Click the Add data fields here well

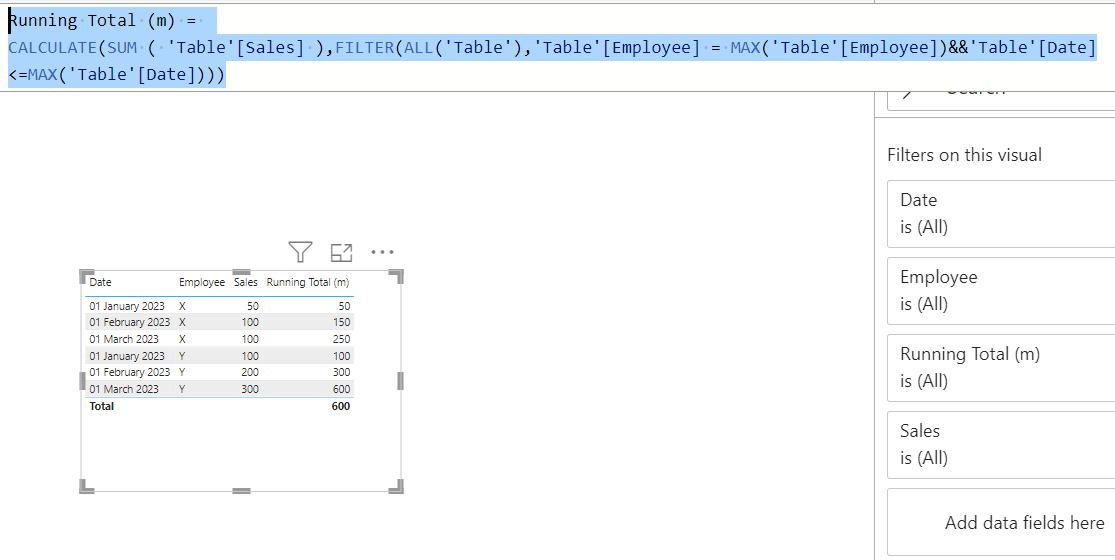[x=1001, y=522]
